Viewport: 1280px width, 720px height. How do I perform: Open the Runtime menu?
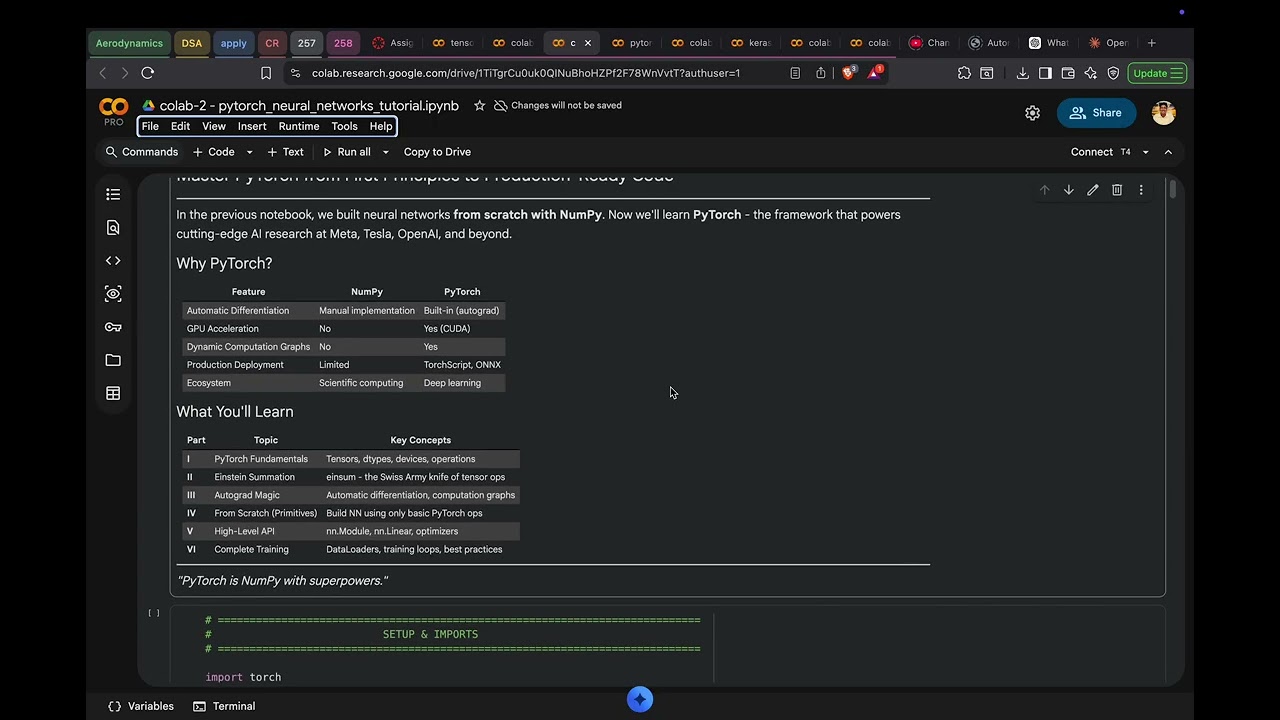[x=299, y=126]
